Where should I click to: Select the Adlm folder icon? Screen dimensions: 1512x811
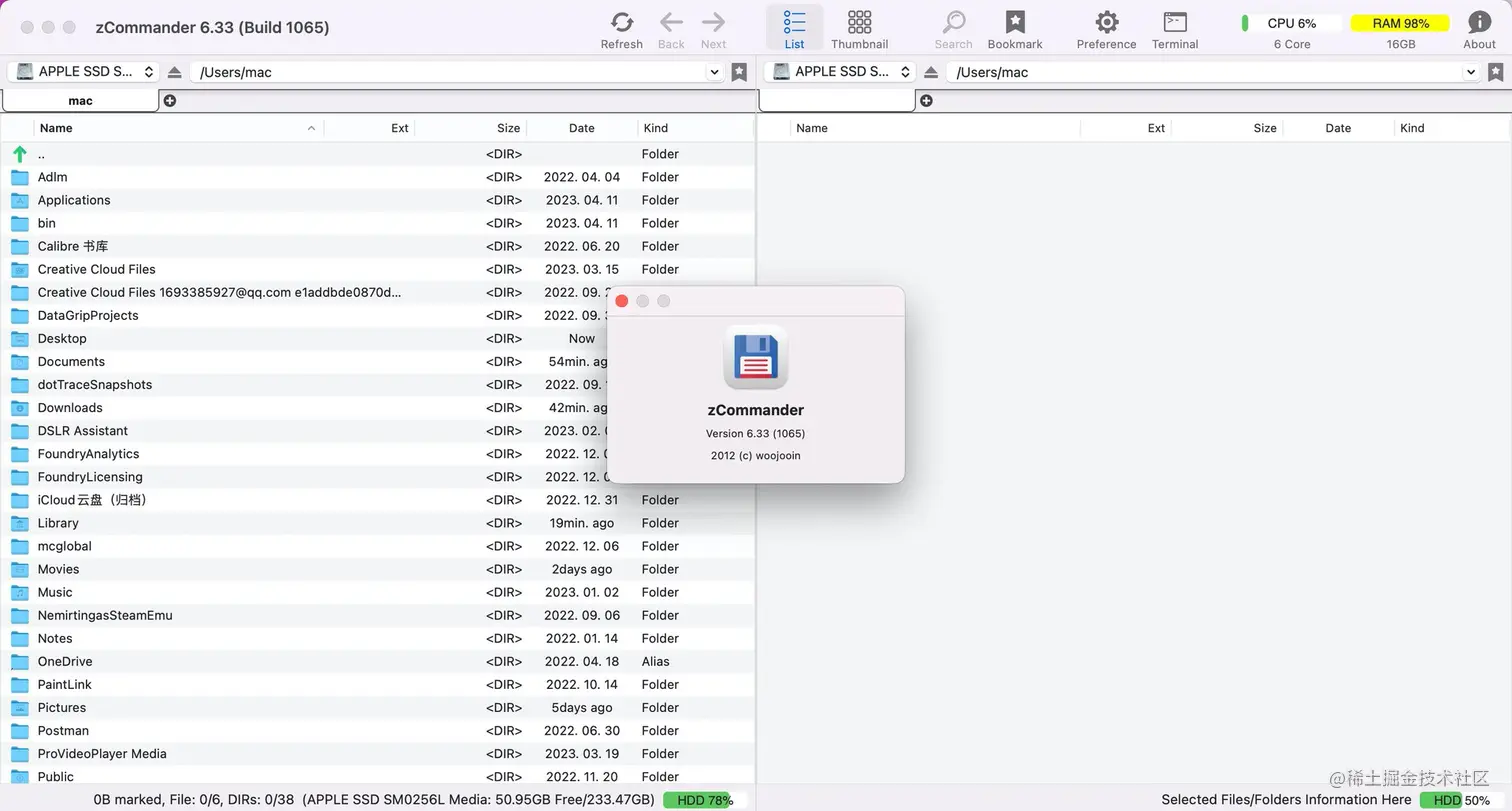pyautogui.click(x=20, y=177)
